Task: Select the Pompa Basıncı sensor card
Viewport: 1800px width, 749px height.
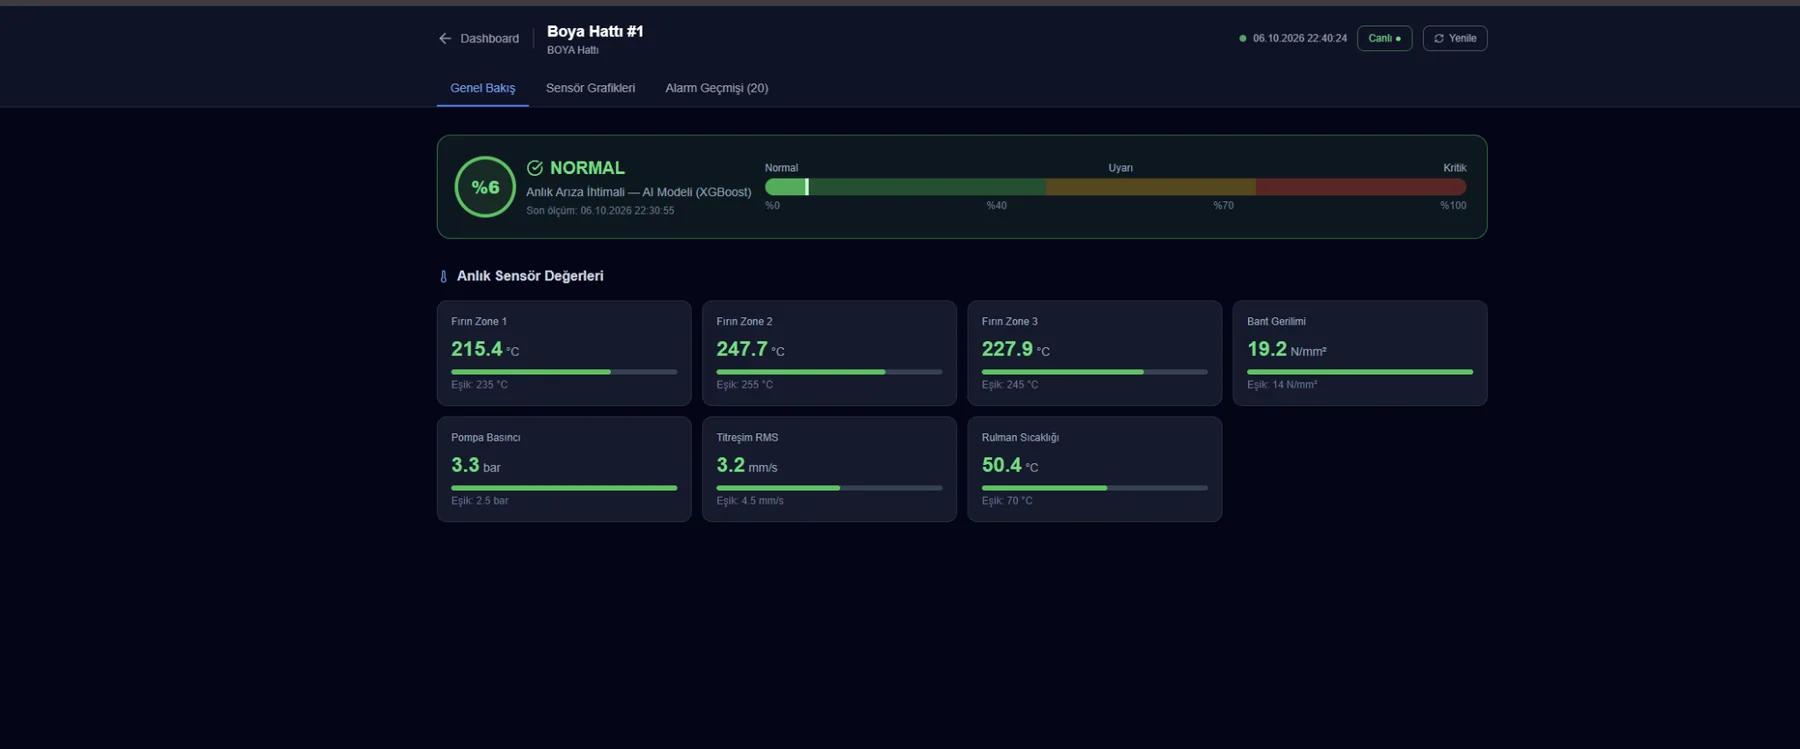Action: pos(564,469)
